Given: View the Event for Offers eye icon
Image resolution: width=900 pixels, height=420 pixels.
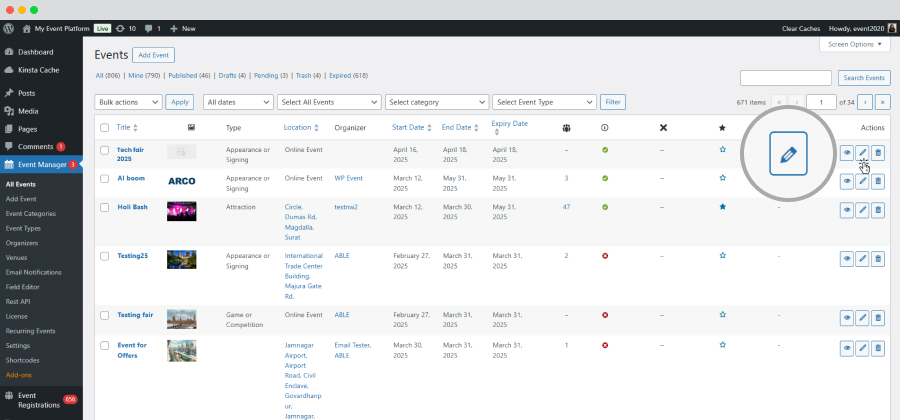Looking at the screenshot, I should point(847,348).
